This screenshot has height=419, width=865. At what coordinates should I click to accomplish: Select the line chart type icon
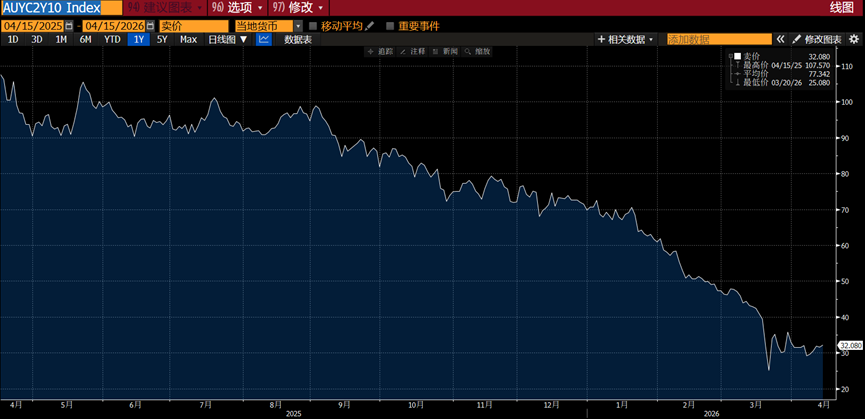pyautogui.click(x=264, y=40)
